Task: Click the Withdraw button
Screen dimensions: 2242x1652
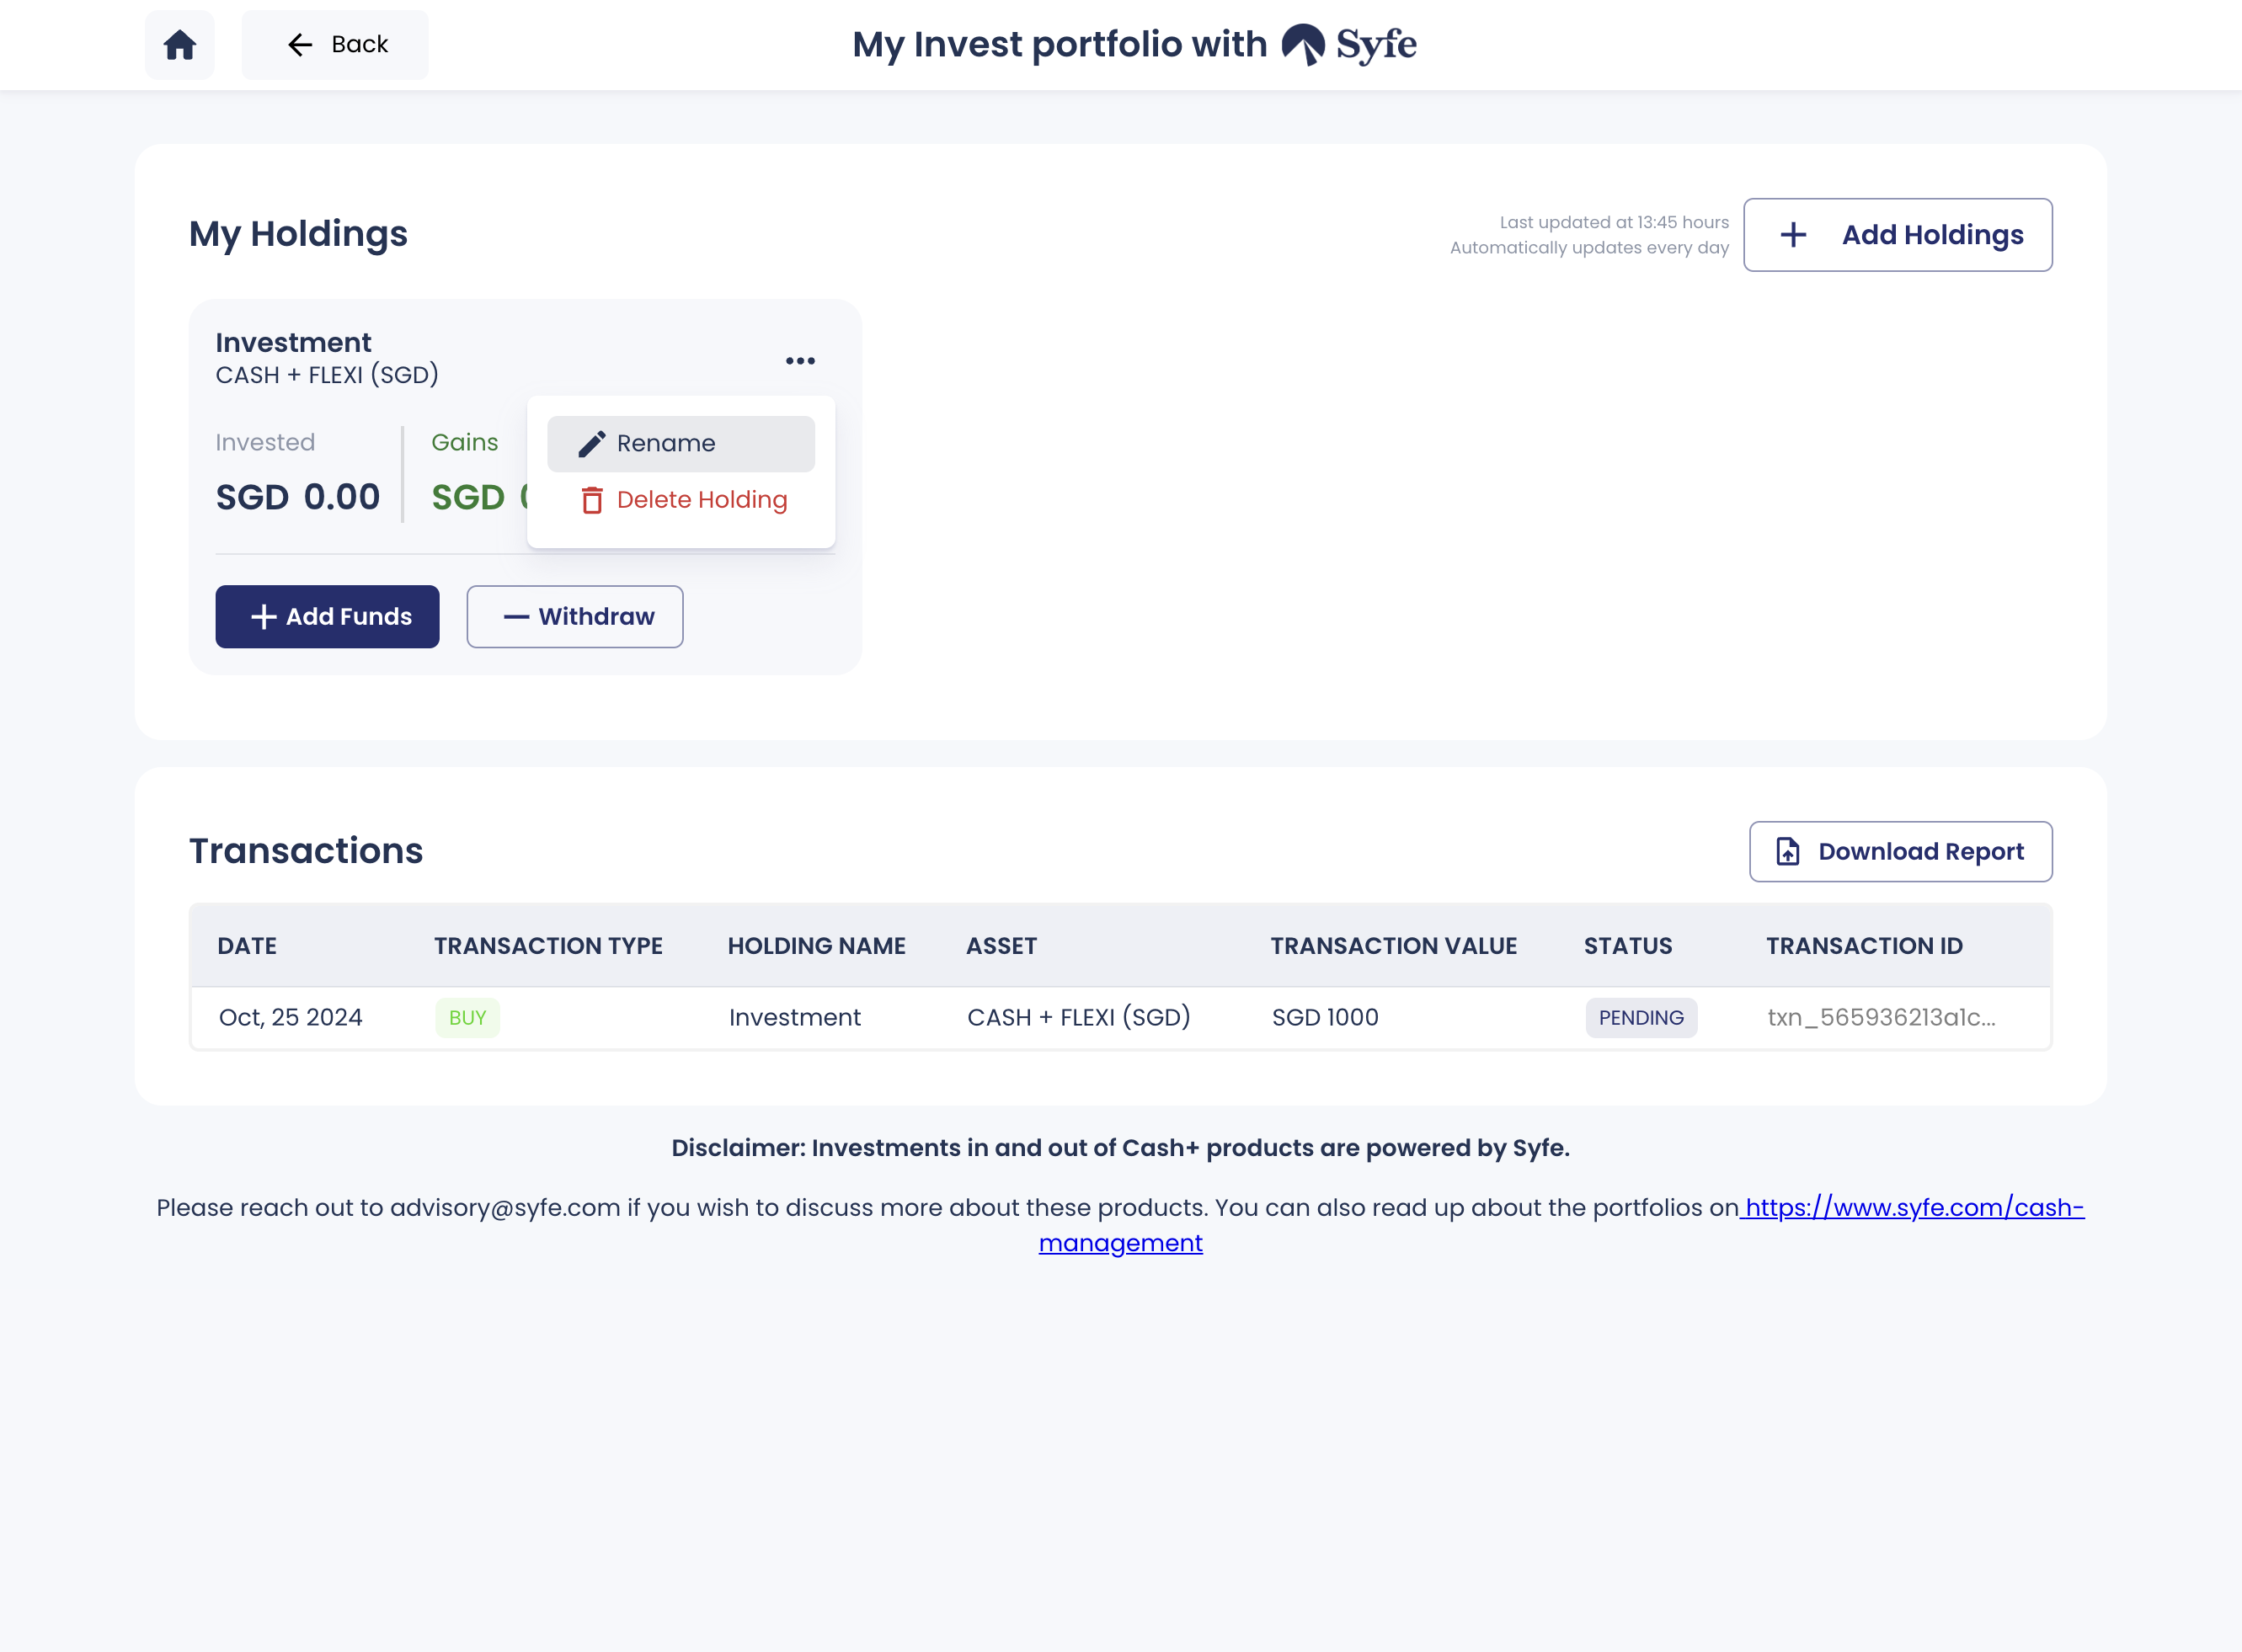Action: click(x=575, y=617)
